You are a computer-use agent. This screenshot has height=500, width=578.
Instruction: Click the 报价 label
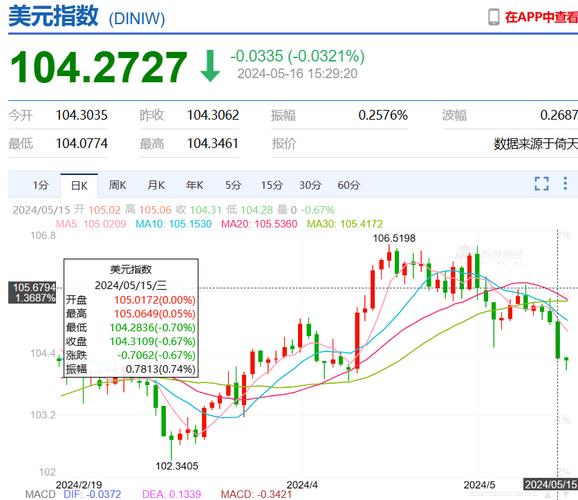(284, 143)
